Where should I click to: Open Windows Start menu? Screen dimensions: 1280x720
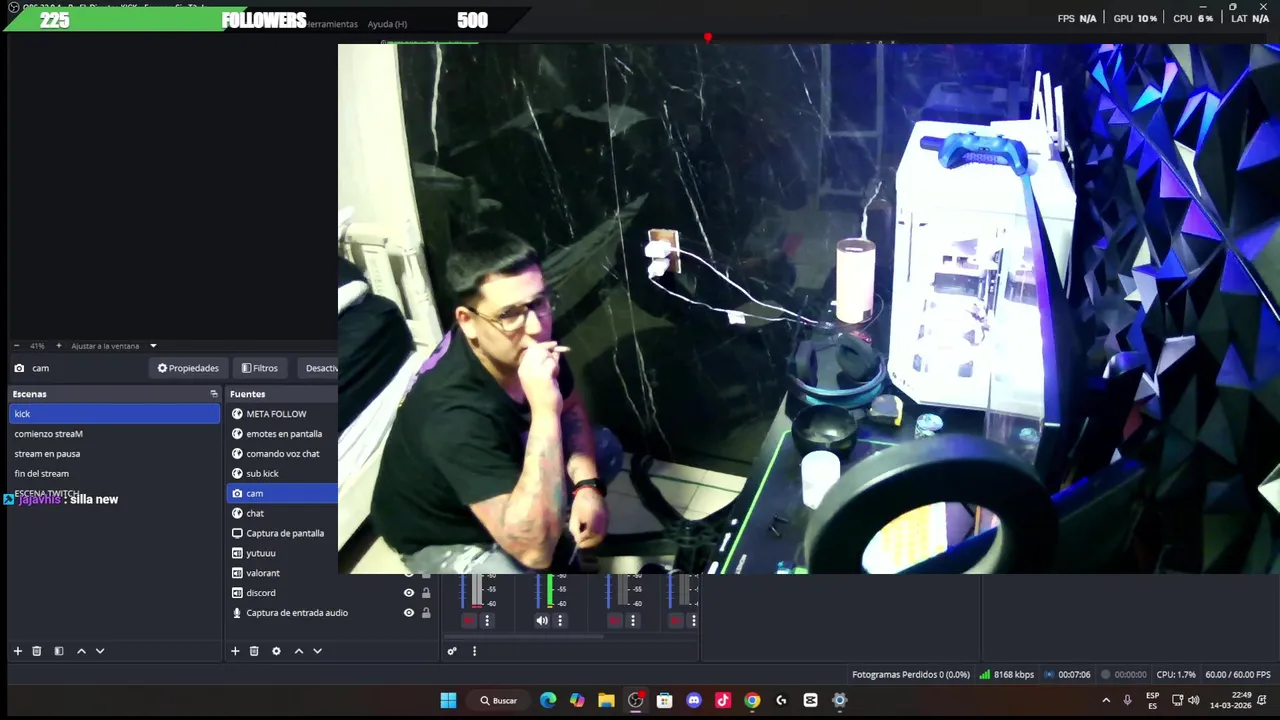[448, 701]
